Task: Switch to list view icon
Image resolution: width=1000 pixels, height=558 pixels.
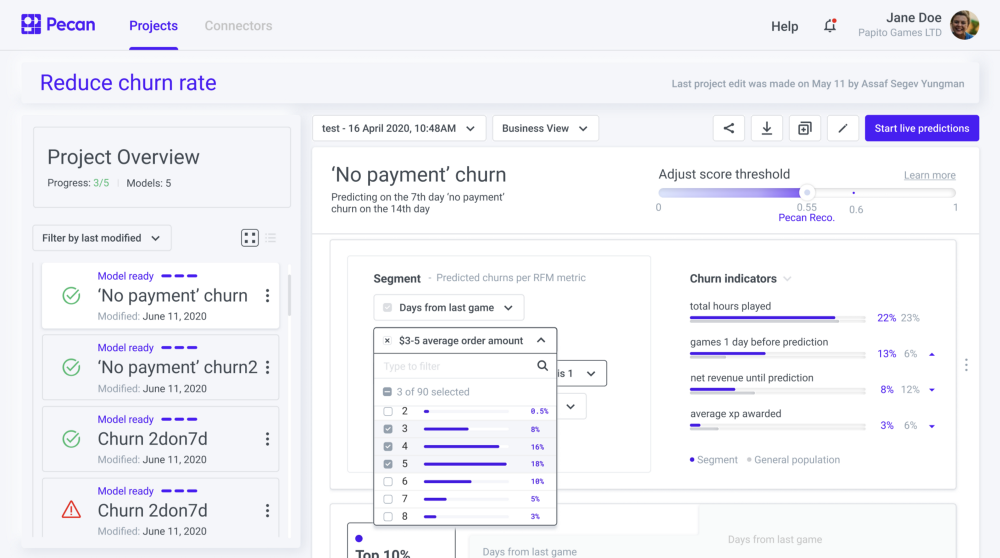Action: (270, 238)
